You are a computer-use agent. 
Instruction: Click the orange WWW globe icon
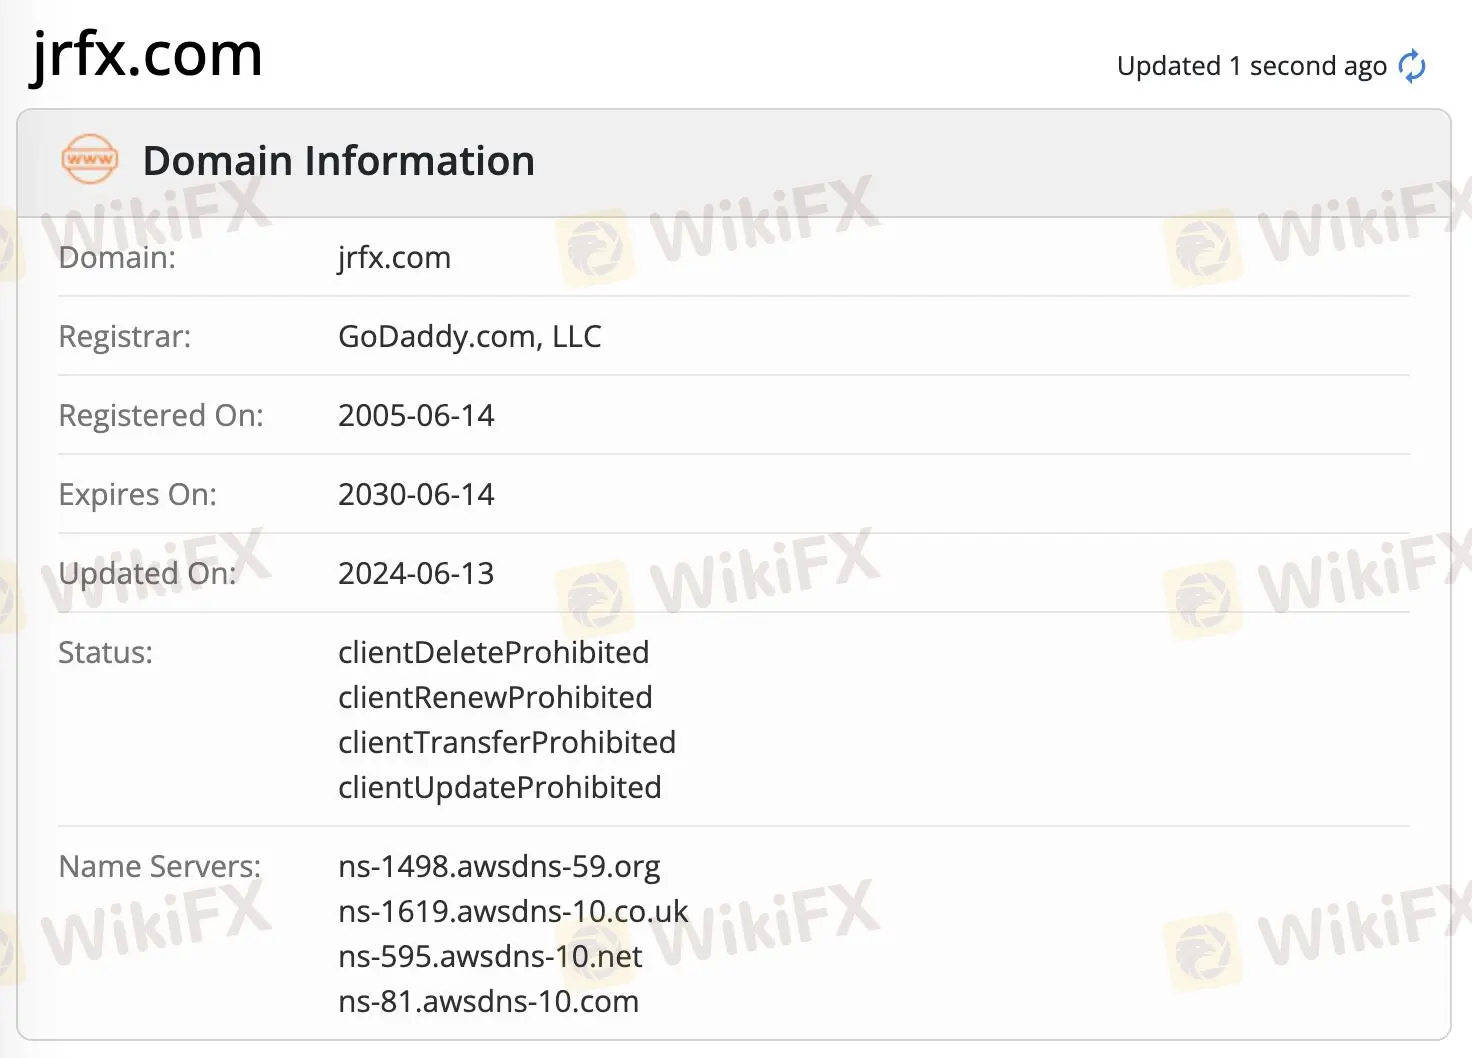point(90,160)
